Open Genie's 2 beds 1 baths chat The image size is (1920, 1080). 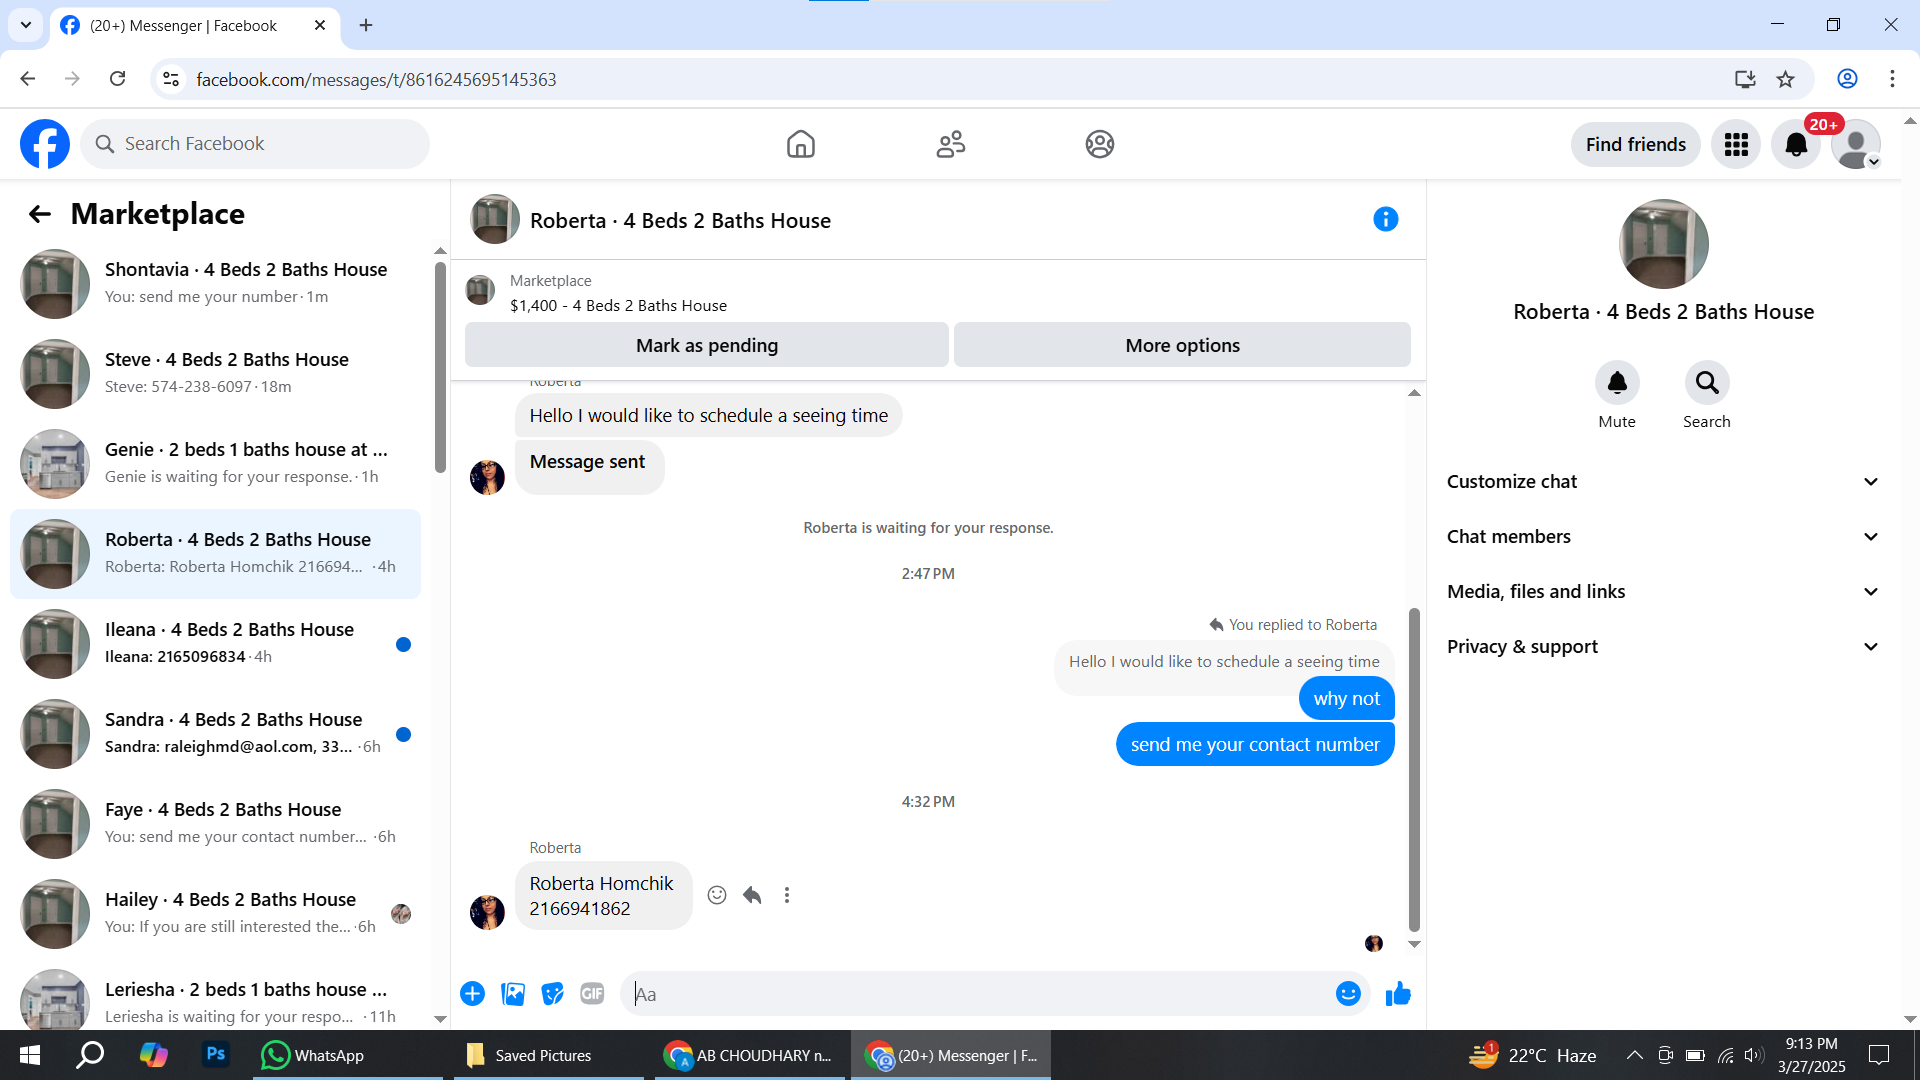[215, 464]
